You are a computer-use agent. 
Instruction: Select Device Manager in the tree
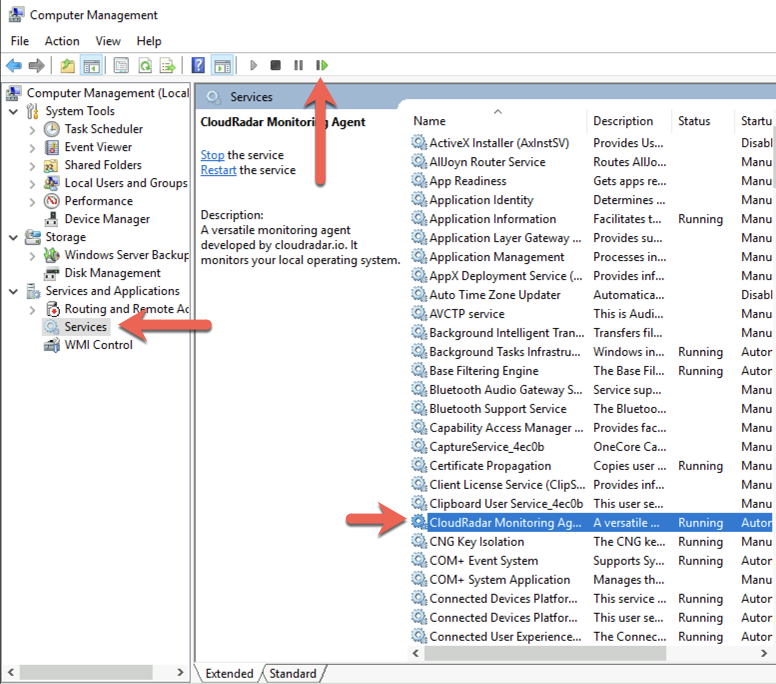(x=107, y=219)
